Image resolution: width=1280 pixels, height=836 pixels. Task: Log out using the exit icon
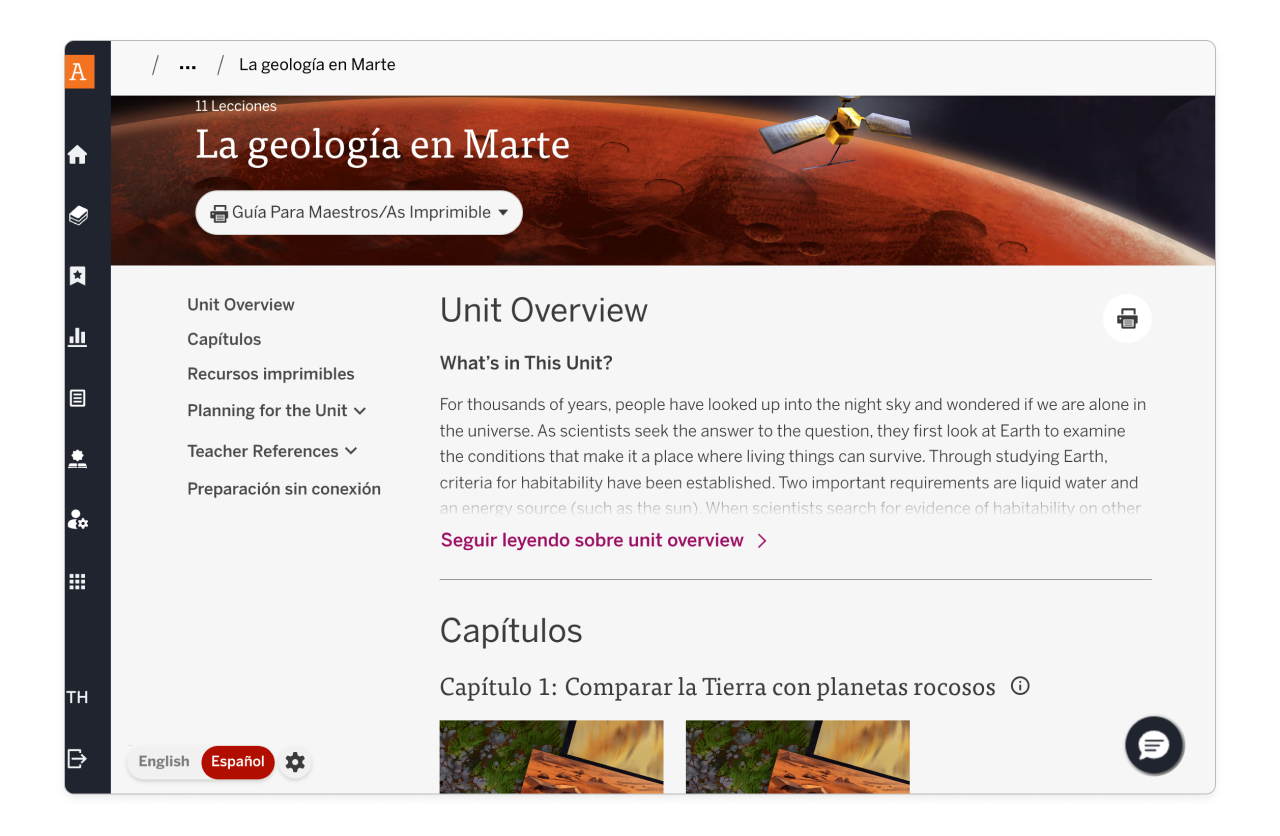pos(77,758)
